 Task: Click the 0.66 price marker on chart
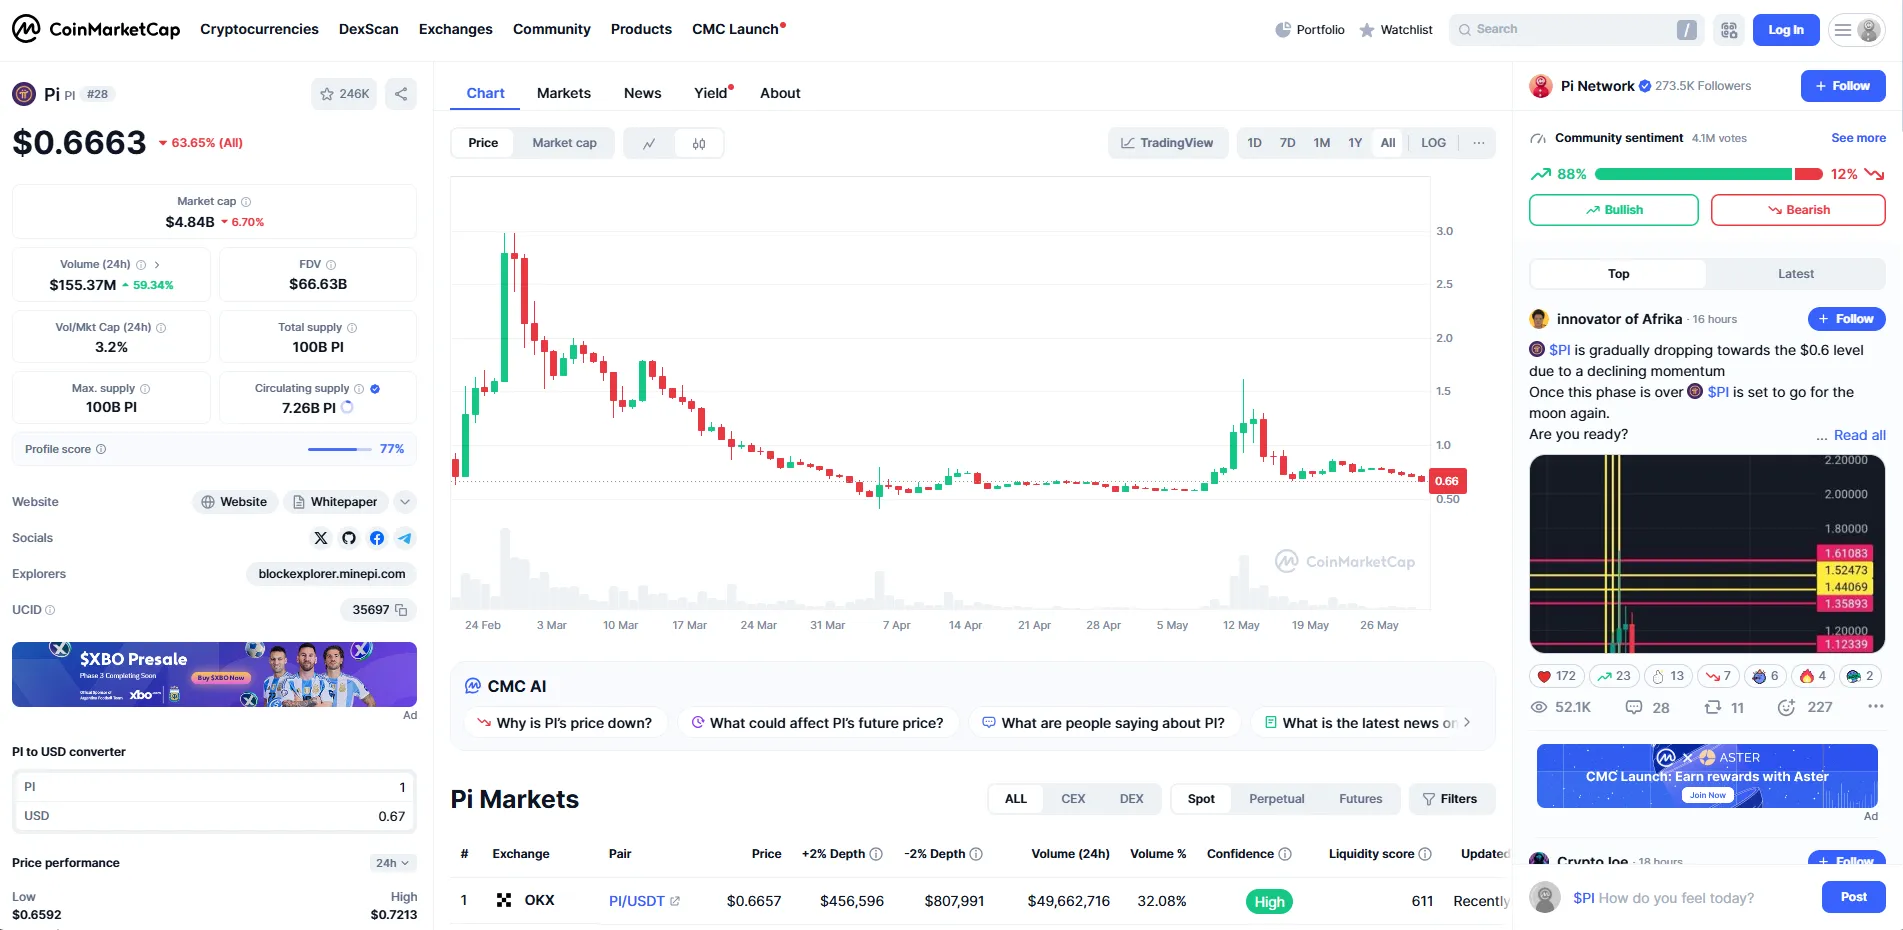[1448, 481]
